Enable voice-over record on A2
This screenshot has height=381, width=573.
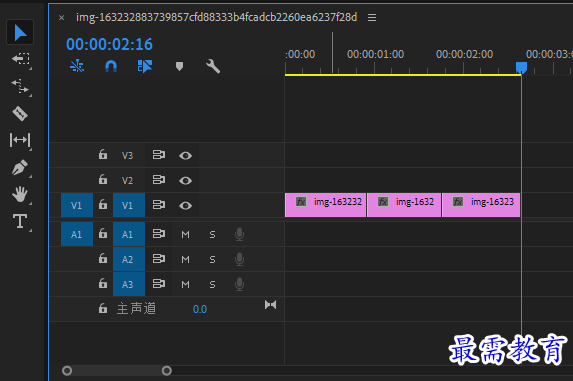pos(239,260)
